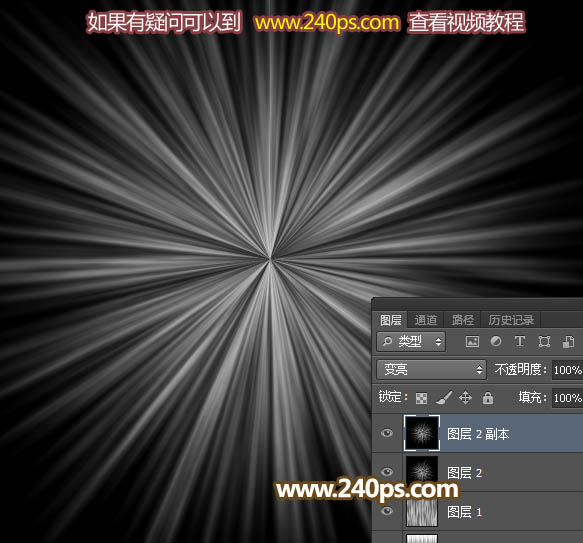
Task: Switch to the 通道 tab
Action: coord(426,320)
